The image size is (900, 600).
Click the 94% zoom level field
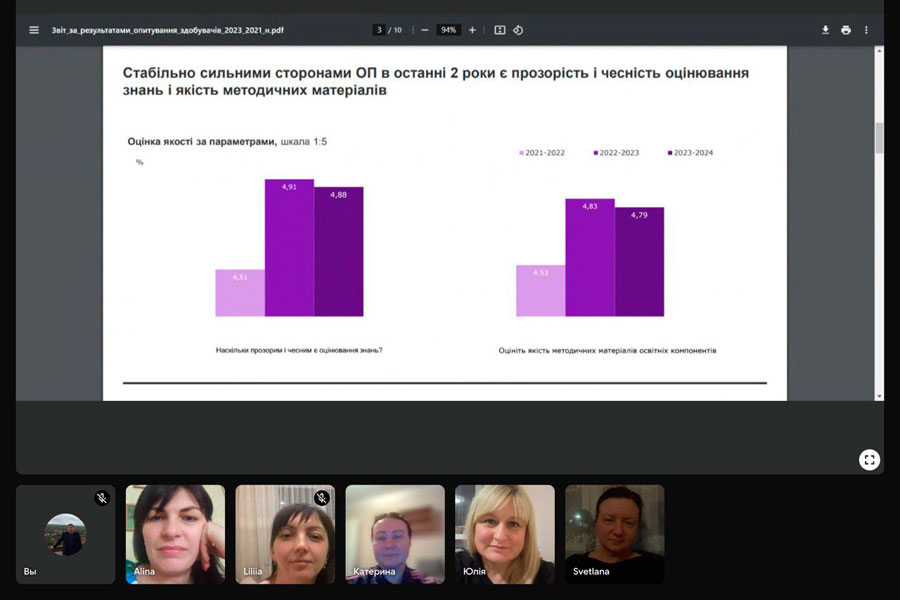[x=448, y=30]
